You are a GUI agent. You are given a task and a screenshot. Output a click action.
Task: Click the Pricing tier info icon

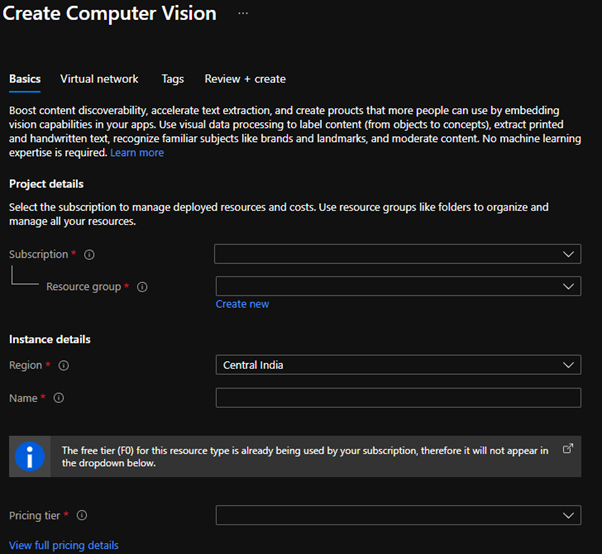82,515
